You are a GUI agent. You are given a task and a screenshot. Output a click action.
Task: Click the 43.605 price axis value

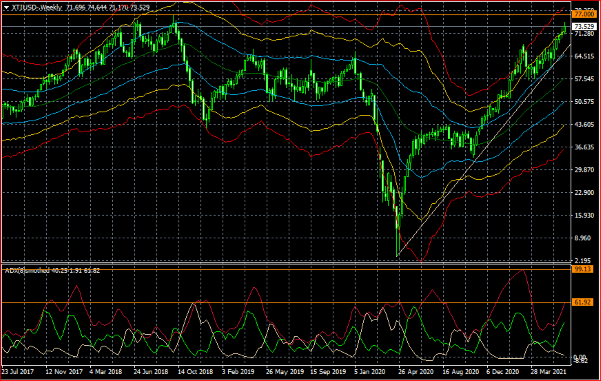tap(584, 125)
